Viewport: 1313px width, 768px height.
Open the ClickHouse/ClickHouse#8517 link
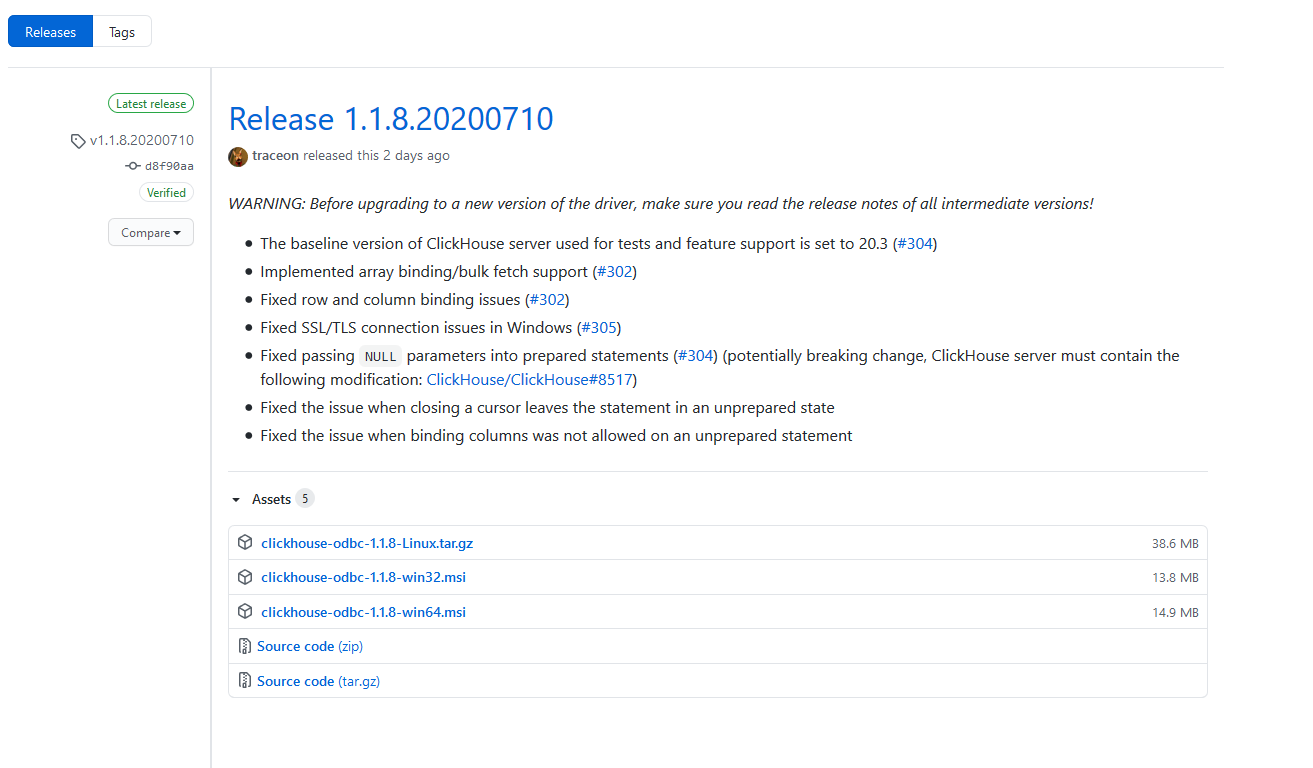click(x=529, y=379)
